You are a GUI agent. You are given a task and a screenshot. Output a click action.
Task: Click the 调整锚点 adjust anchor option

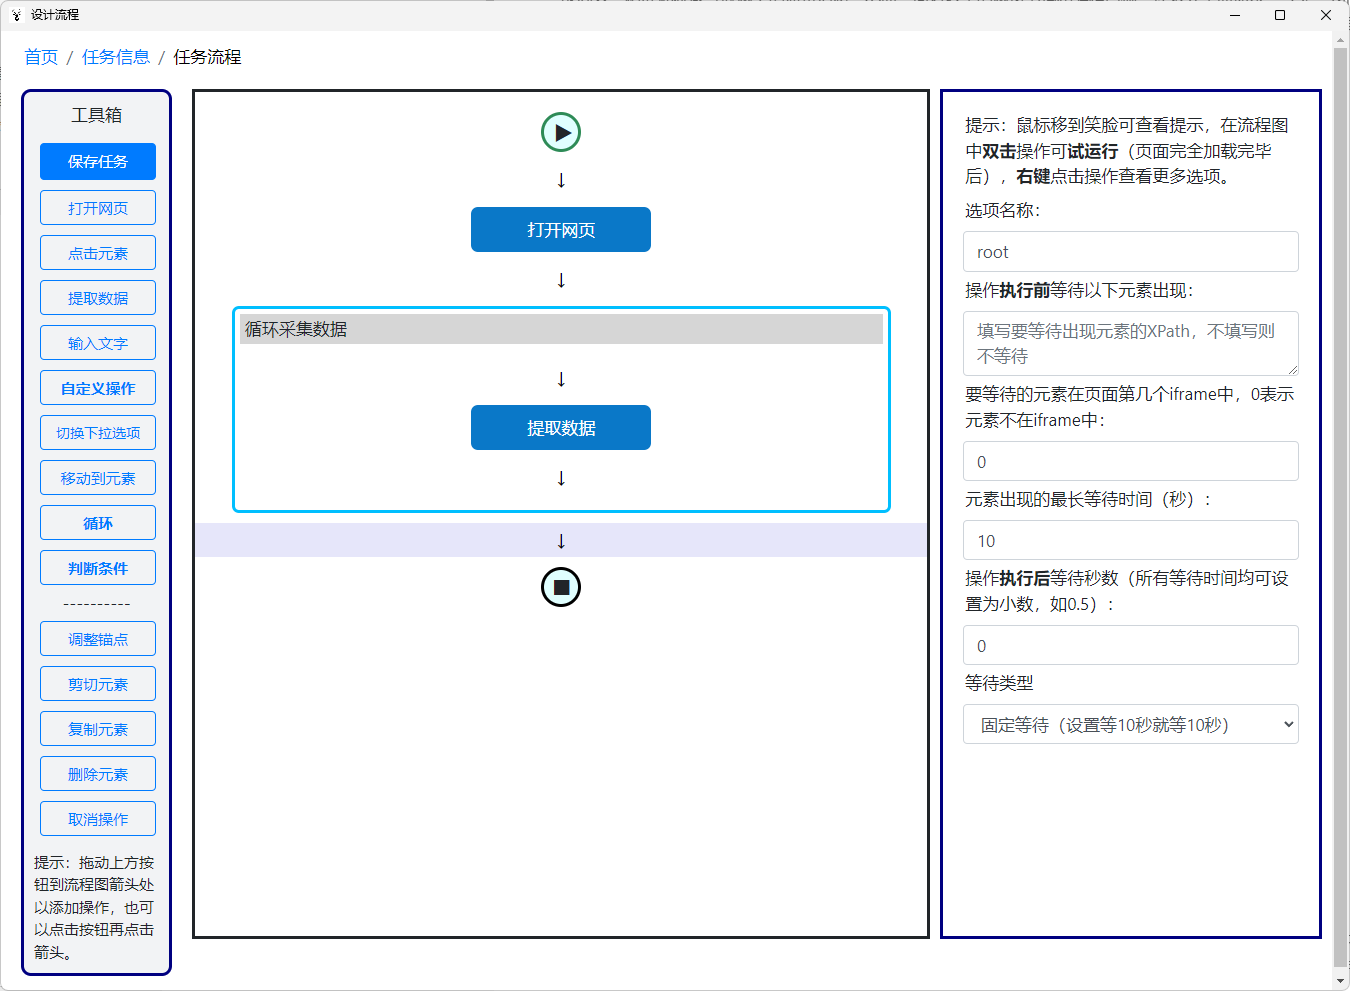[x=97, y=638]
